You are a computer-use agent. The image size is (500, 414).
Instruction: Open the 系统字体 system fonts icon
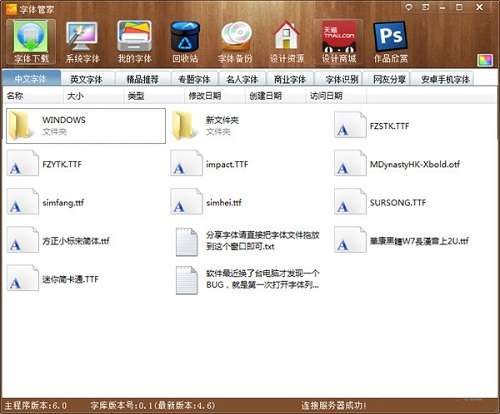82,42
